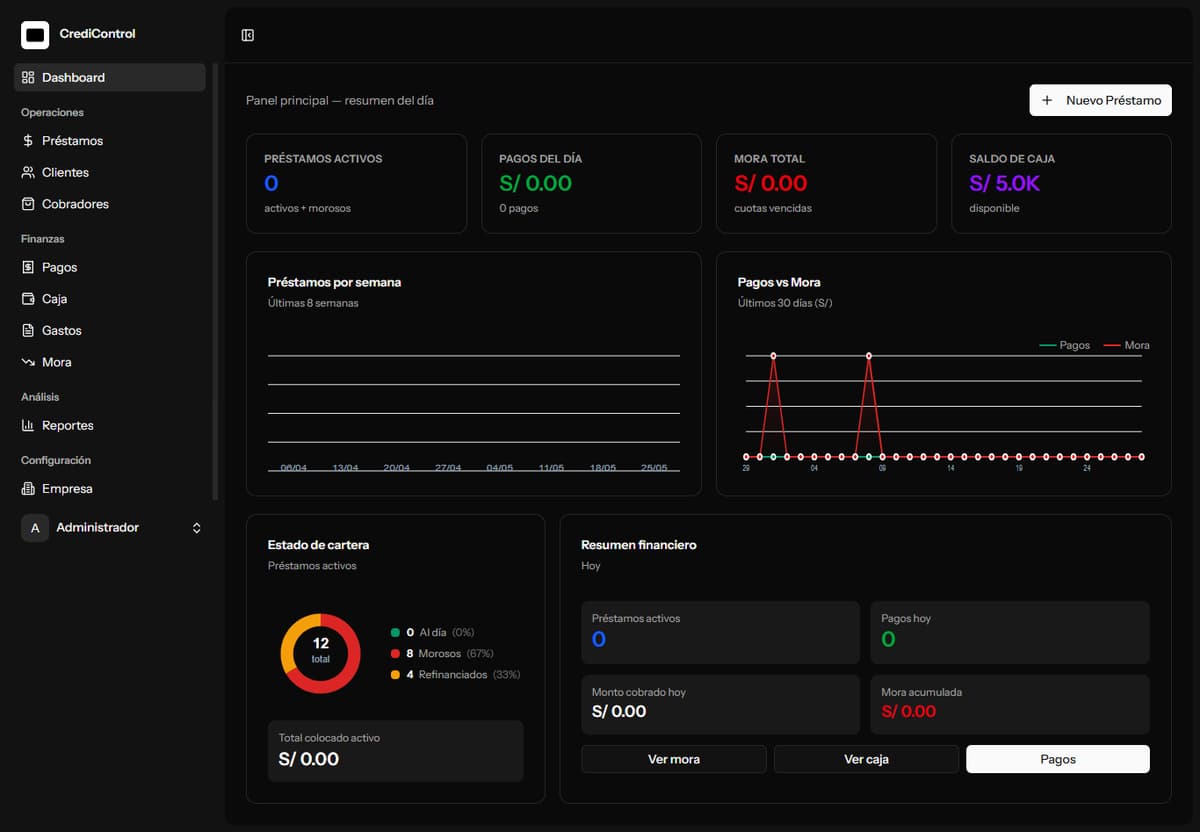Click the Préstamos dollar sign icon
Screen dimensions: 1200x832
(x=28, y=141)
